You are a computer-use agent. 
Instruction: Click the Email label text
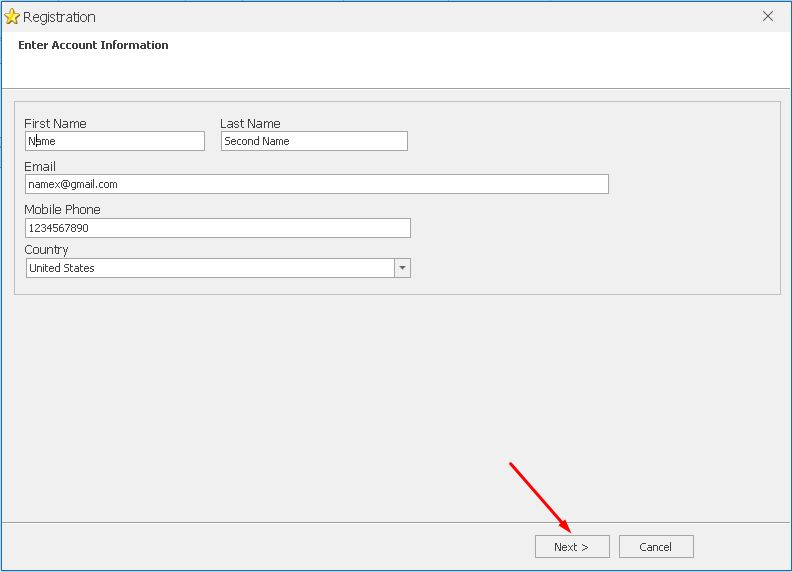pos(40,166)
